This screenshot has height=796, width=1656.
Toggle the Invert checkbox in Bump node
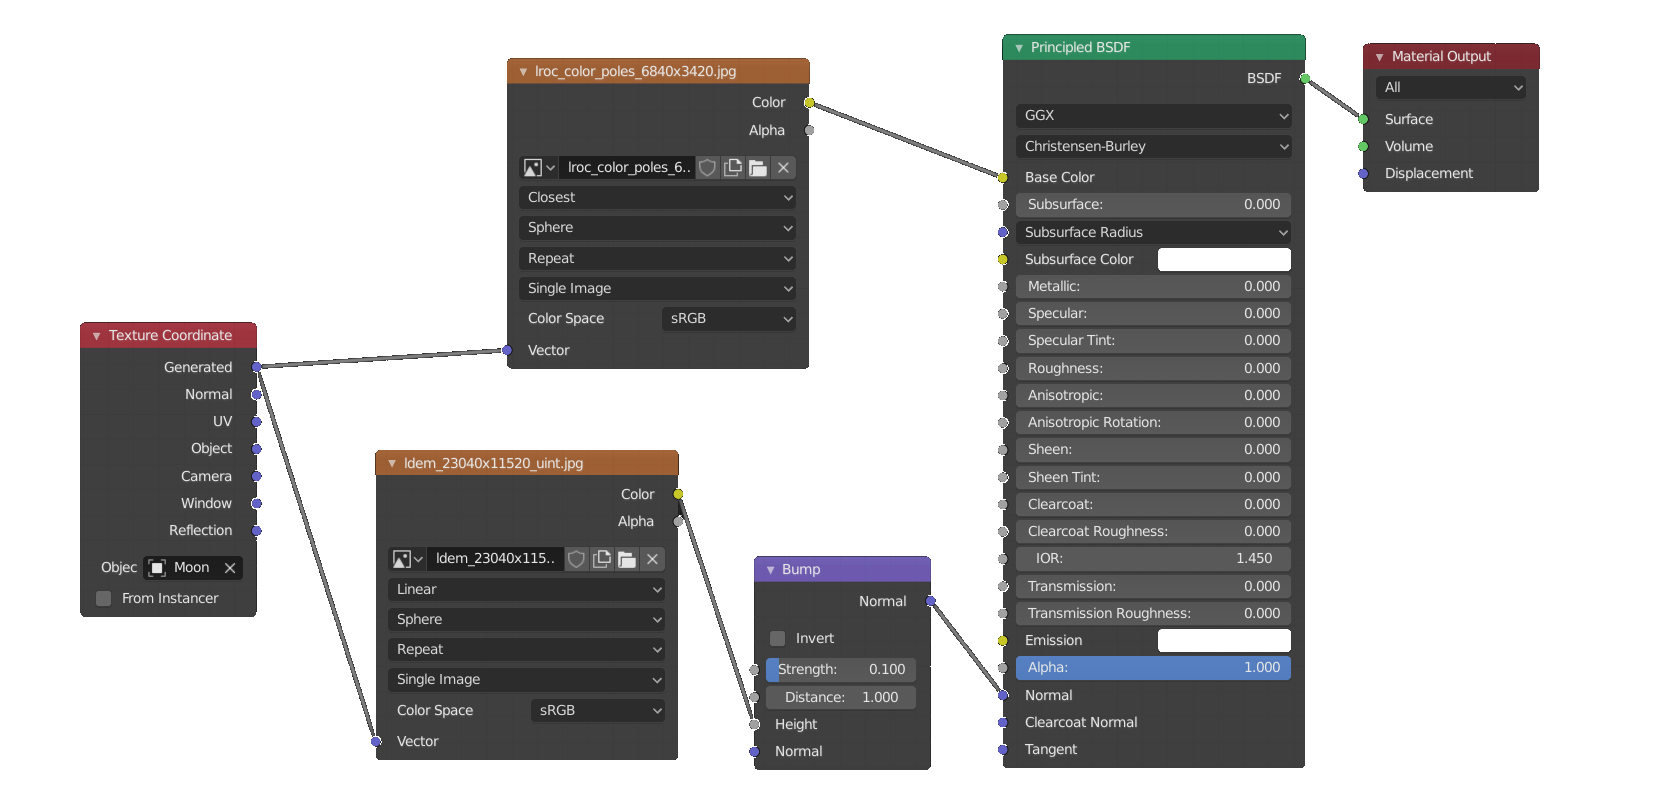point(778,638)
